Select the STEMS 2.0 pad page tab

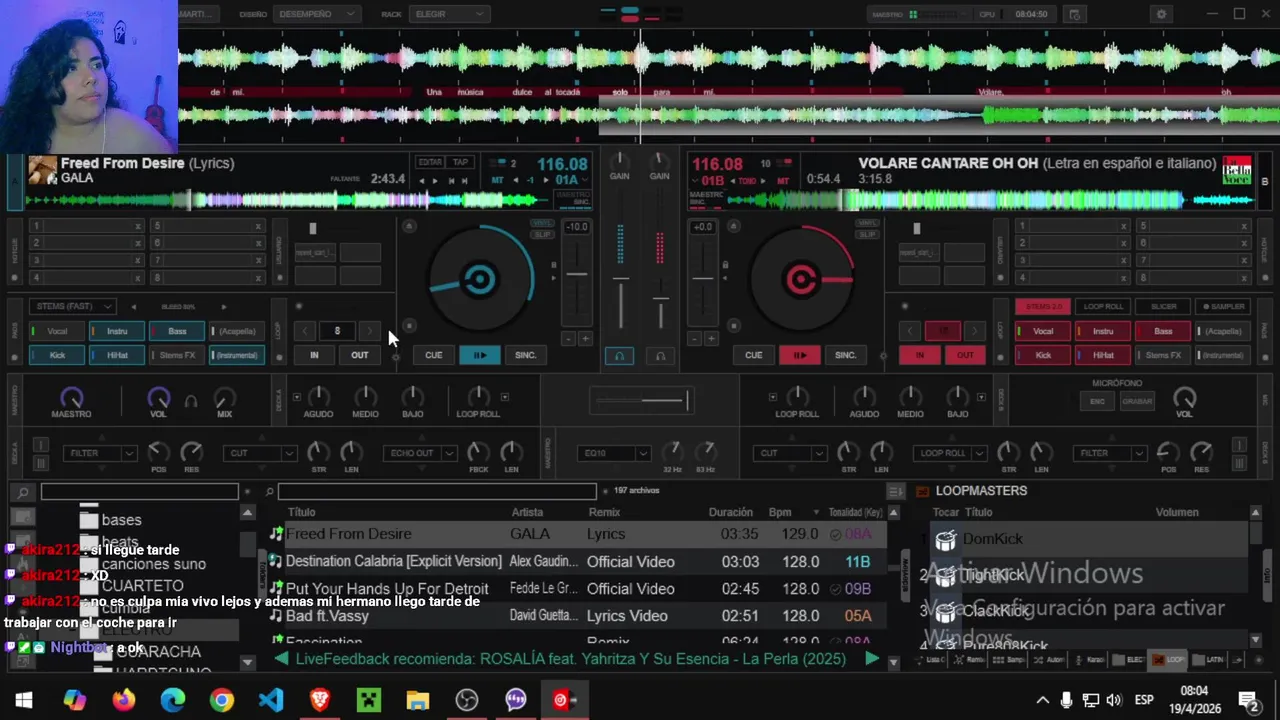1044,306
